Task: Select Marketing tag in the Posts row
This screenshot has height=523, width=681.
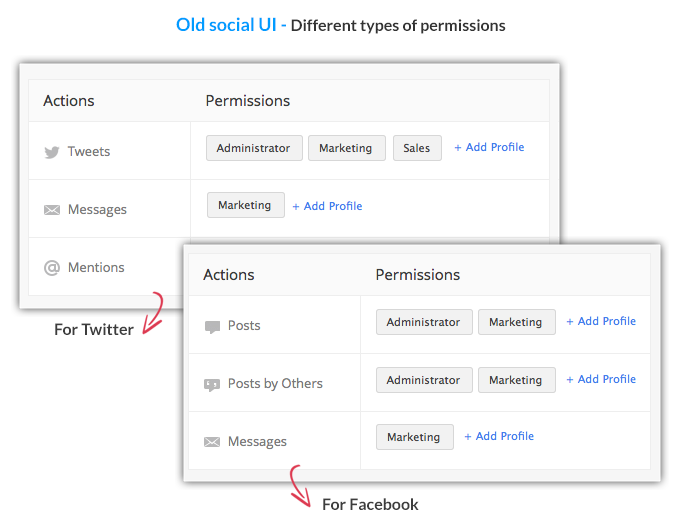Action: click(516, 322)
